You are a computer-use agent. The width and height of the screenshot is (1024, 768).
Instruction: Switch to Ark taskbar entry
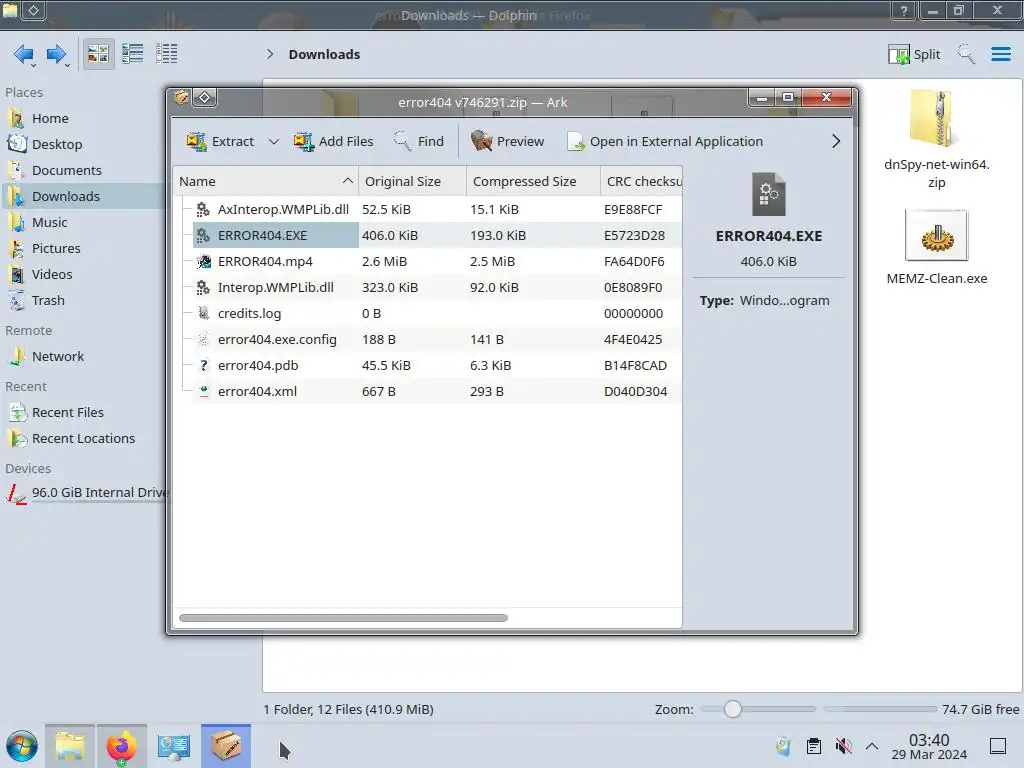[x=226, y=746]
